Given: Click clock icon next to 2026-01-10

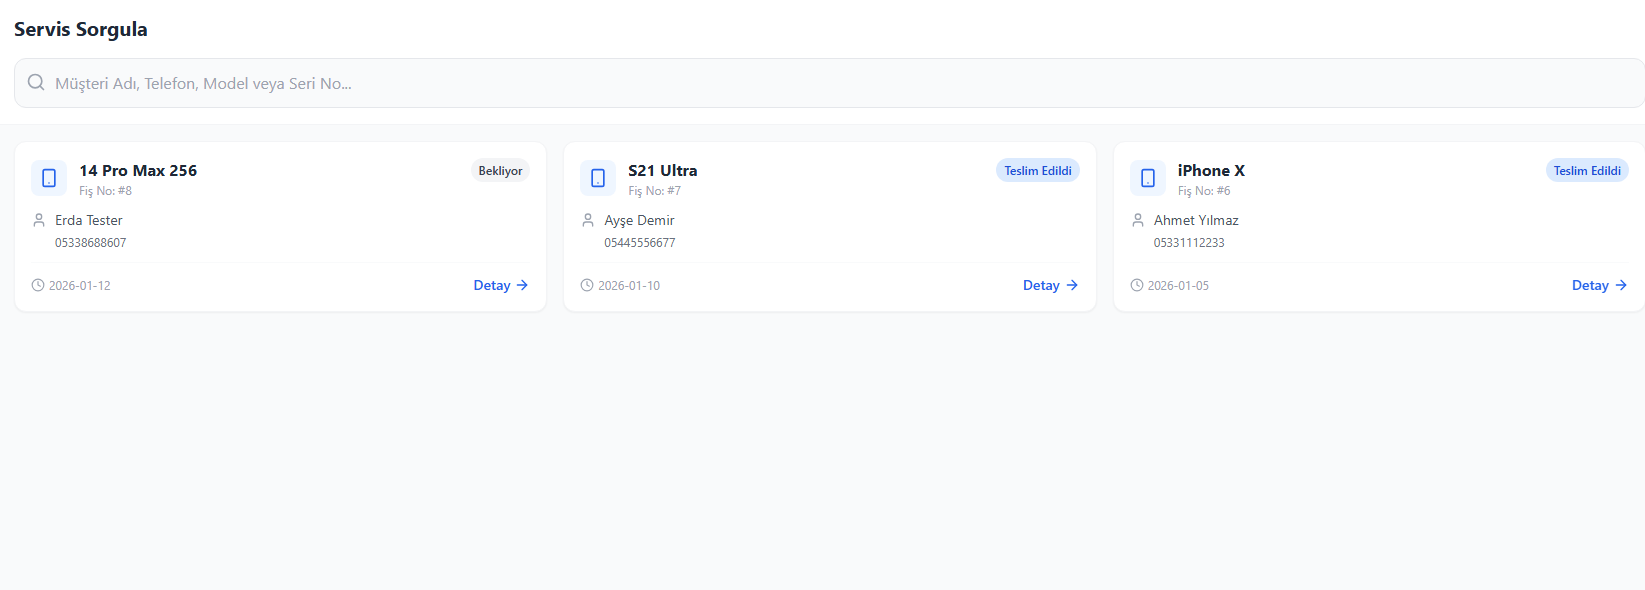Looking at the screenshot, I should click(x=587, y=285).
